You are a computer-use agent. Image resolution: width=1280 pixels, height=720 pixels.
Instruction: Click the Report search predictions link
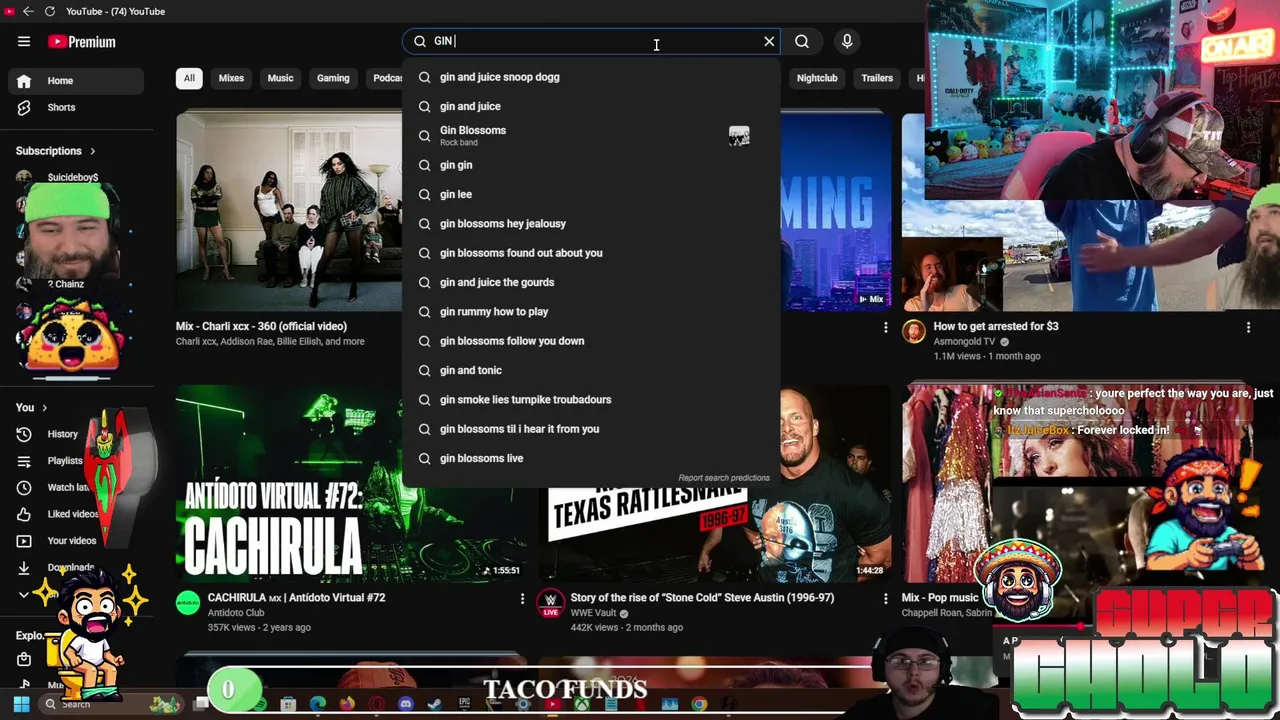click(x=724, y=478)
